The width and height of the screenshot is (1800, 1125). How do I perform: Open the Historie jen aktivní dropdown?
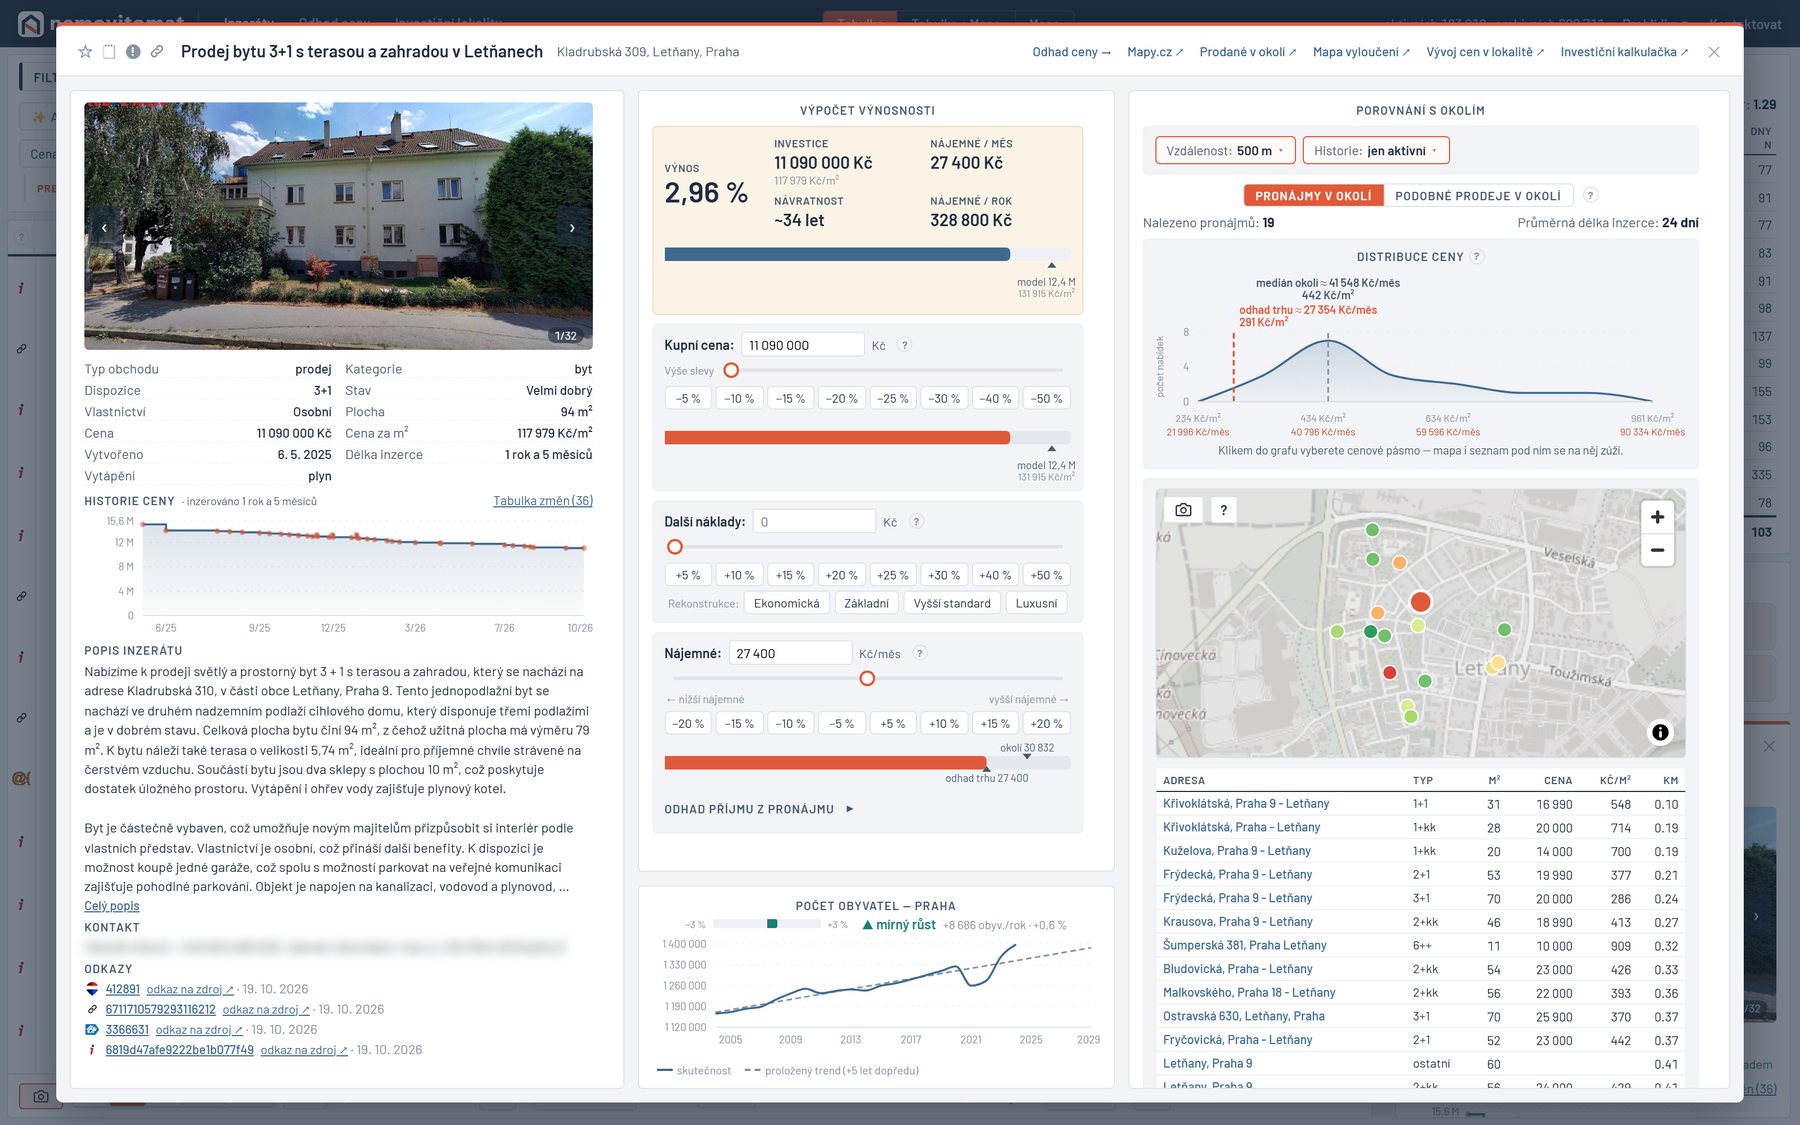[1376, 151]
